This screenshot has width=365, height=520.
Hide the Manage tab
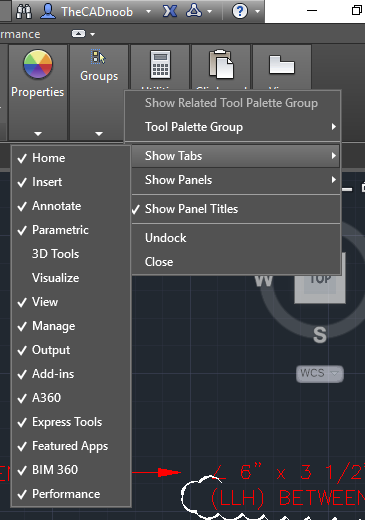click(71, 326)
